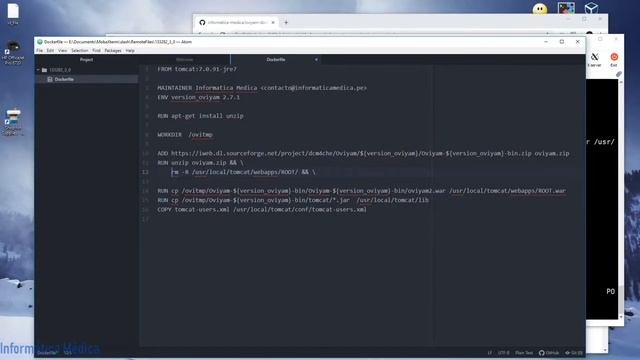Click the COPY tomcat-users.xml line

[x=262, y=209]
